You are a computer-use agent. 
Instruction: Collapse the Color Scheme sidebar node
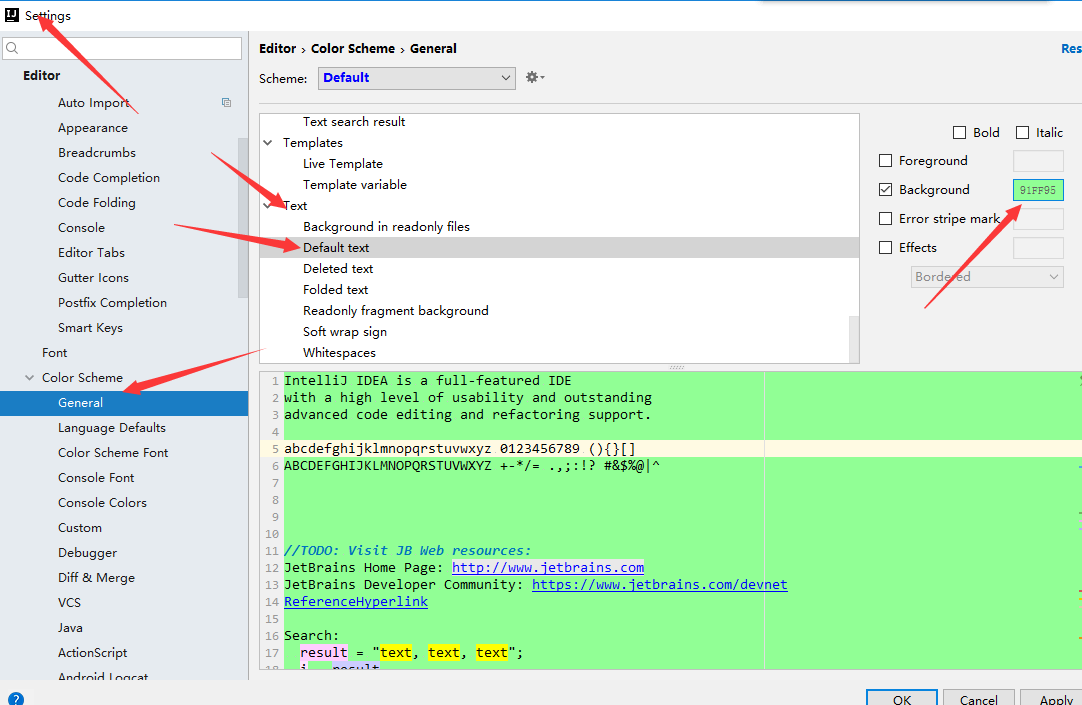click(30, 377)
